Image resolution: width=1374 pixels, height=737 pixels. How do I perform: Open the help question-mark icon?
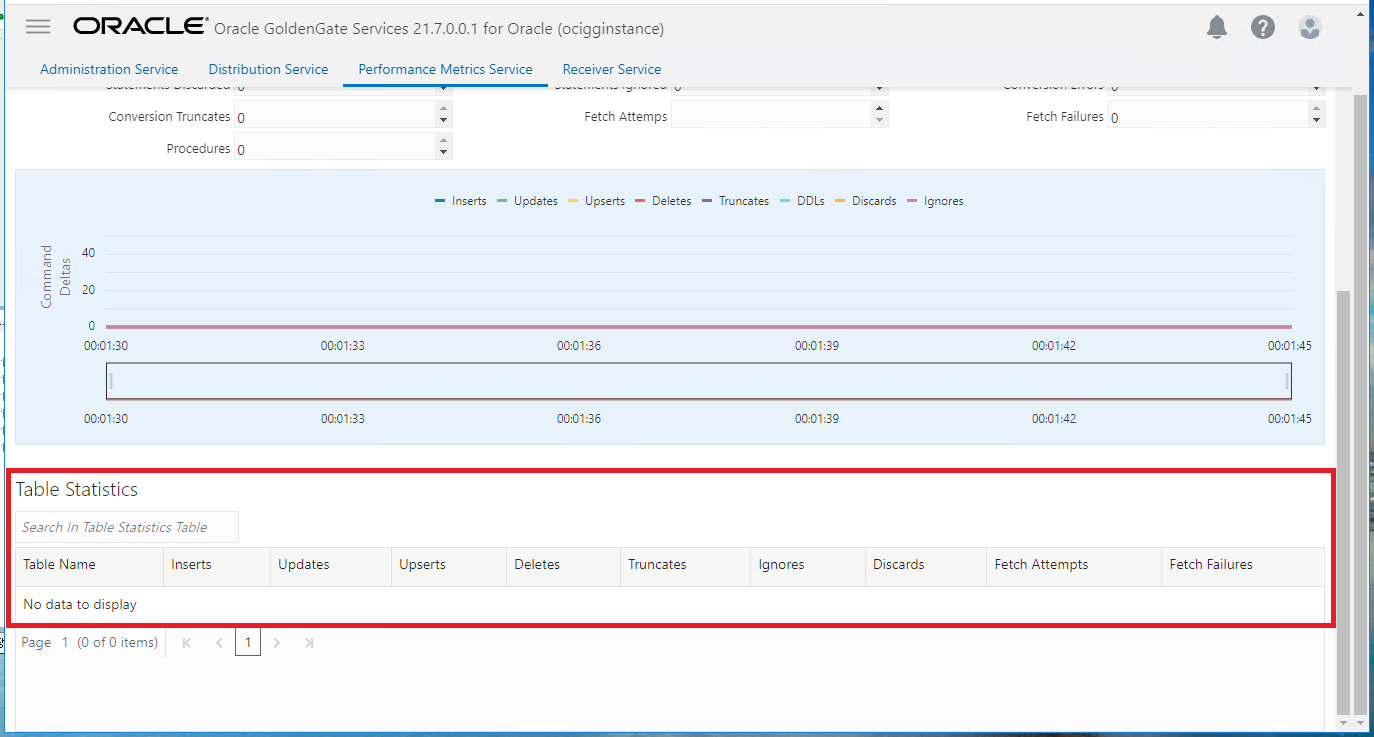1263,28
